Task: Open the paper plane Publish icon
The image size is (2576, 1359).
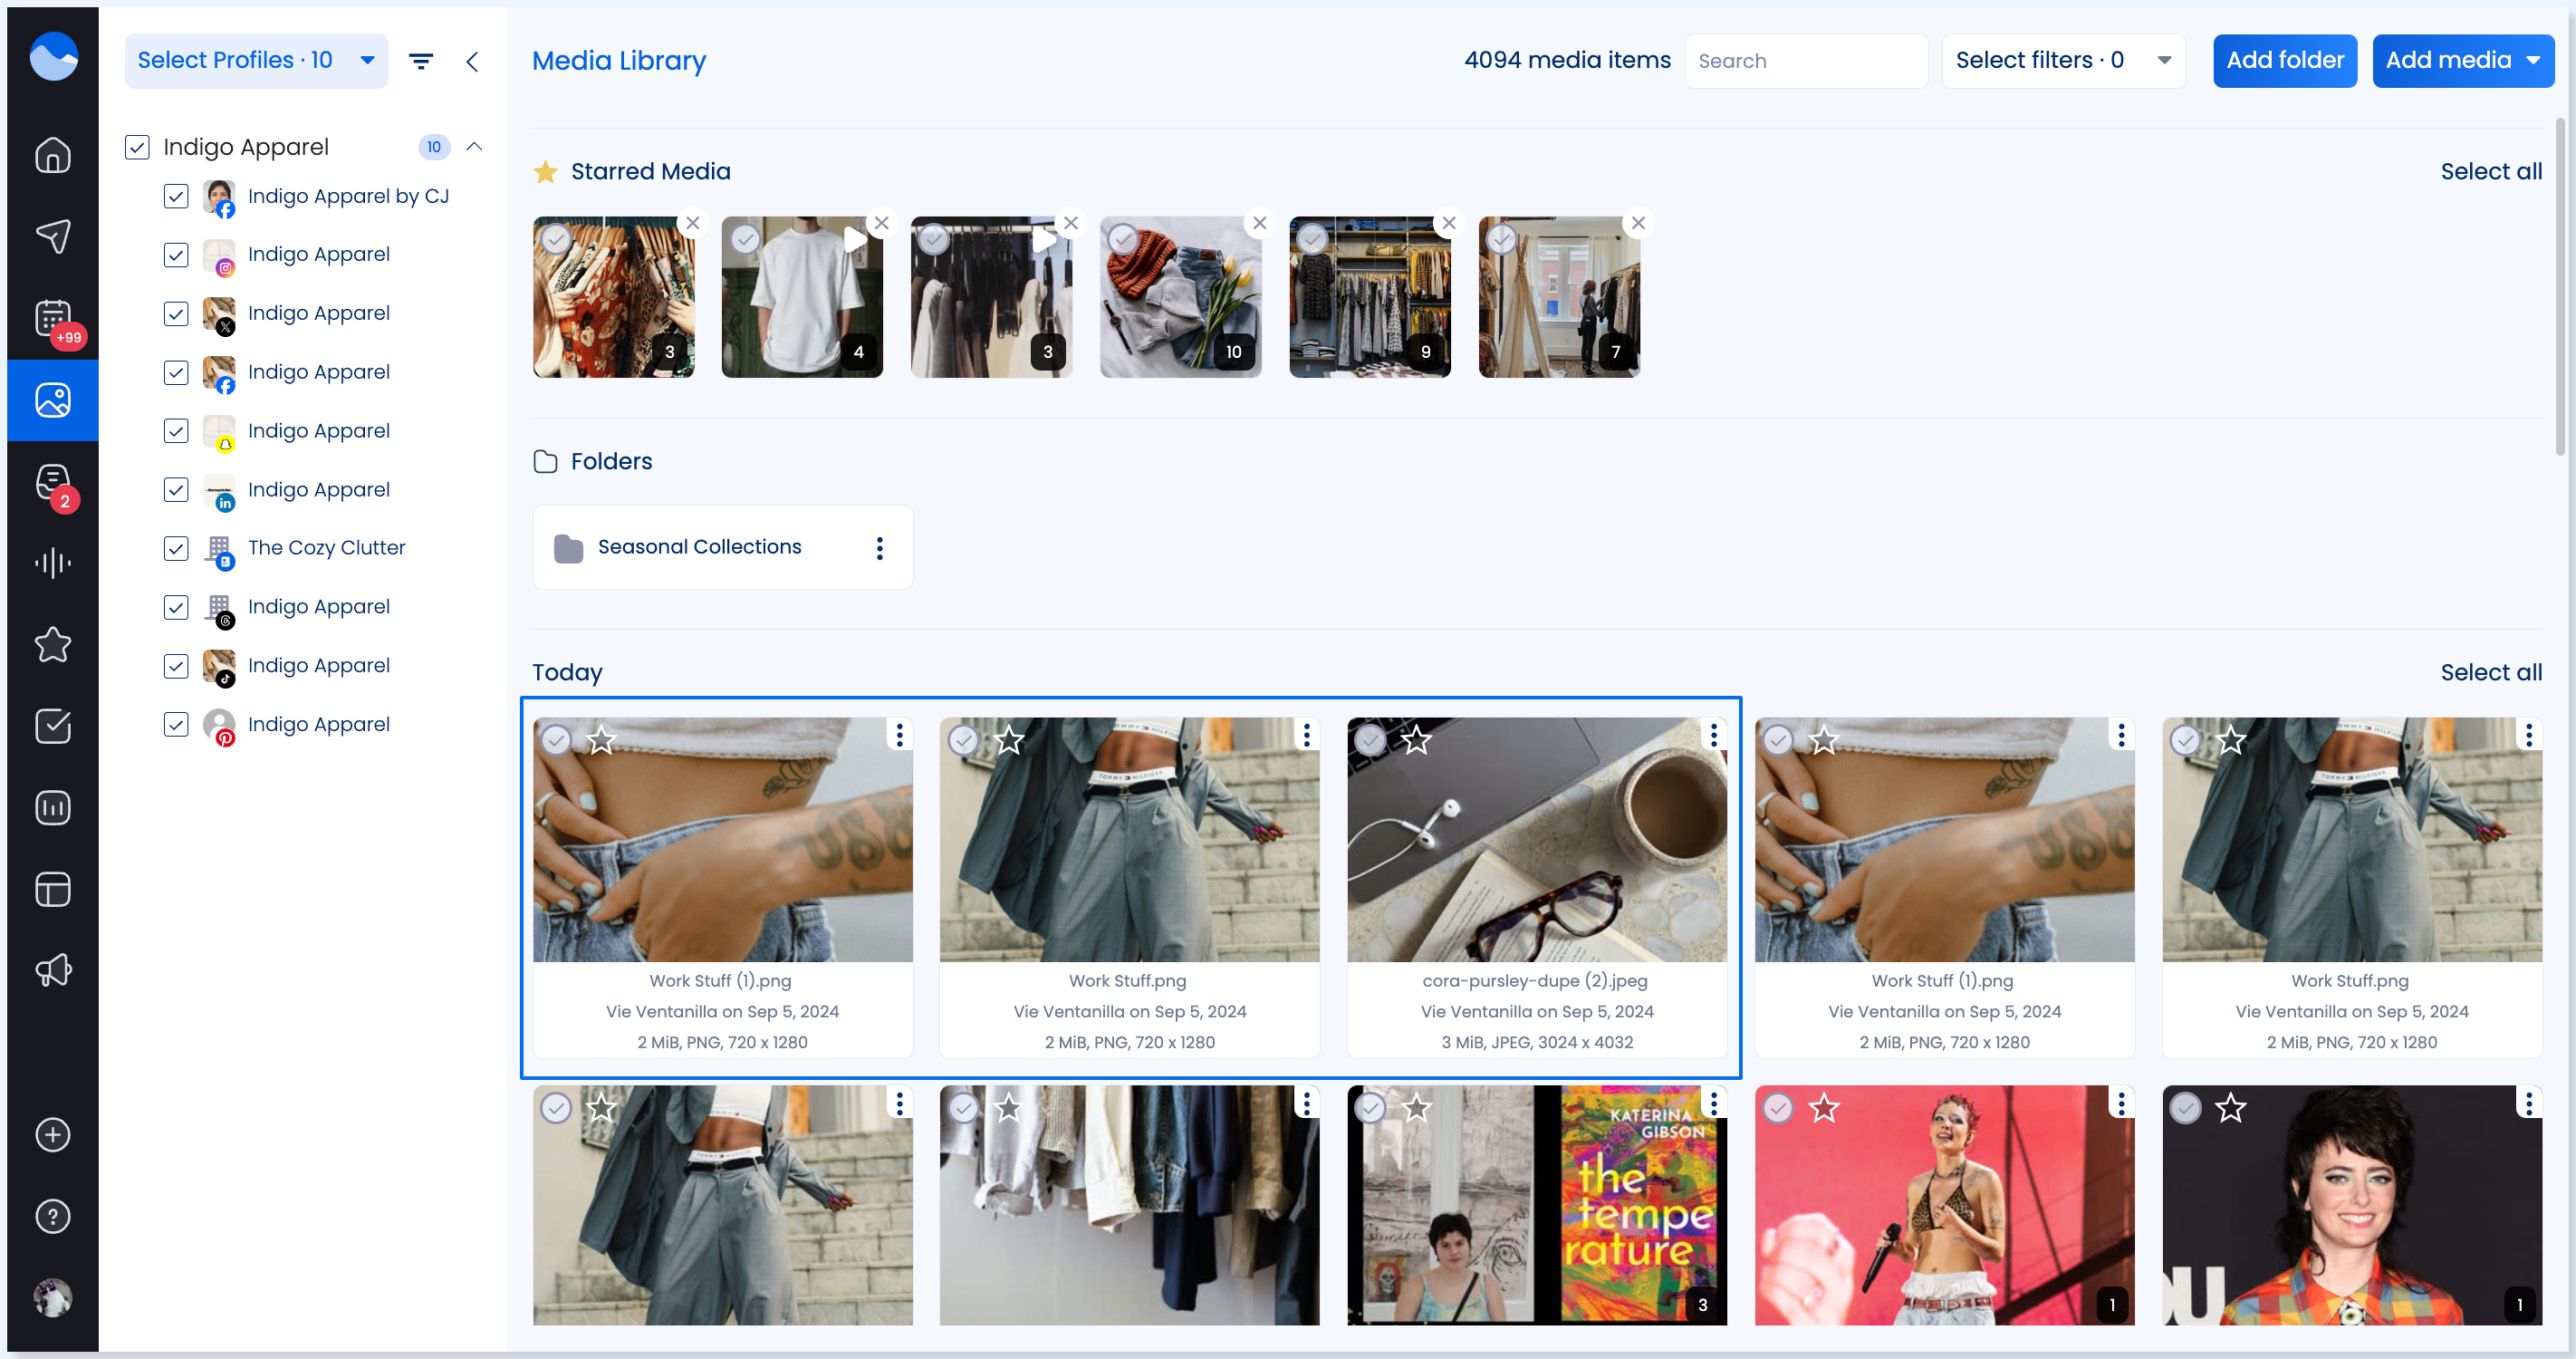Action: (53, 236)
